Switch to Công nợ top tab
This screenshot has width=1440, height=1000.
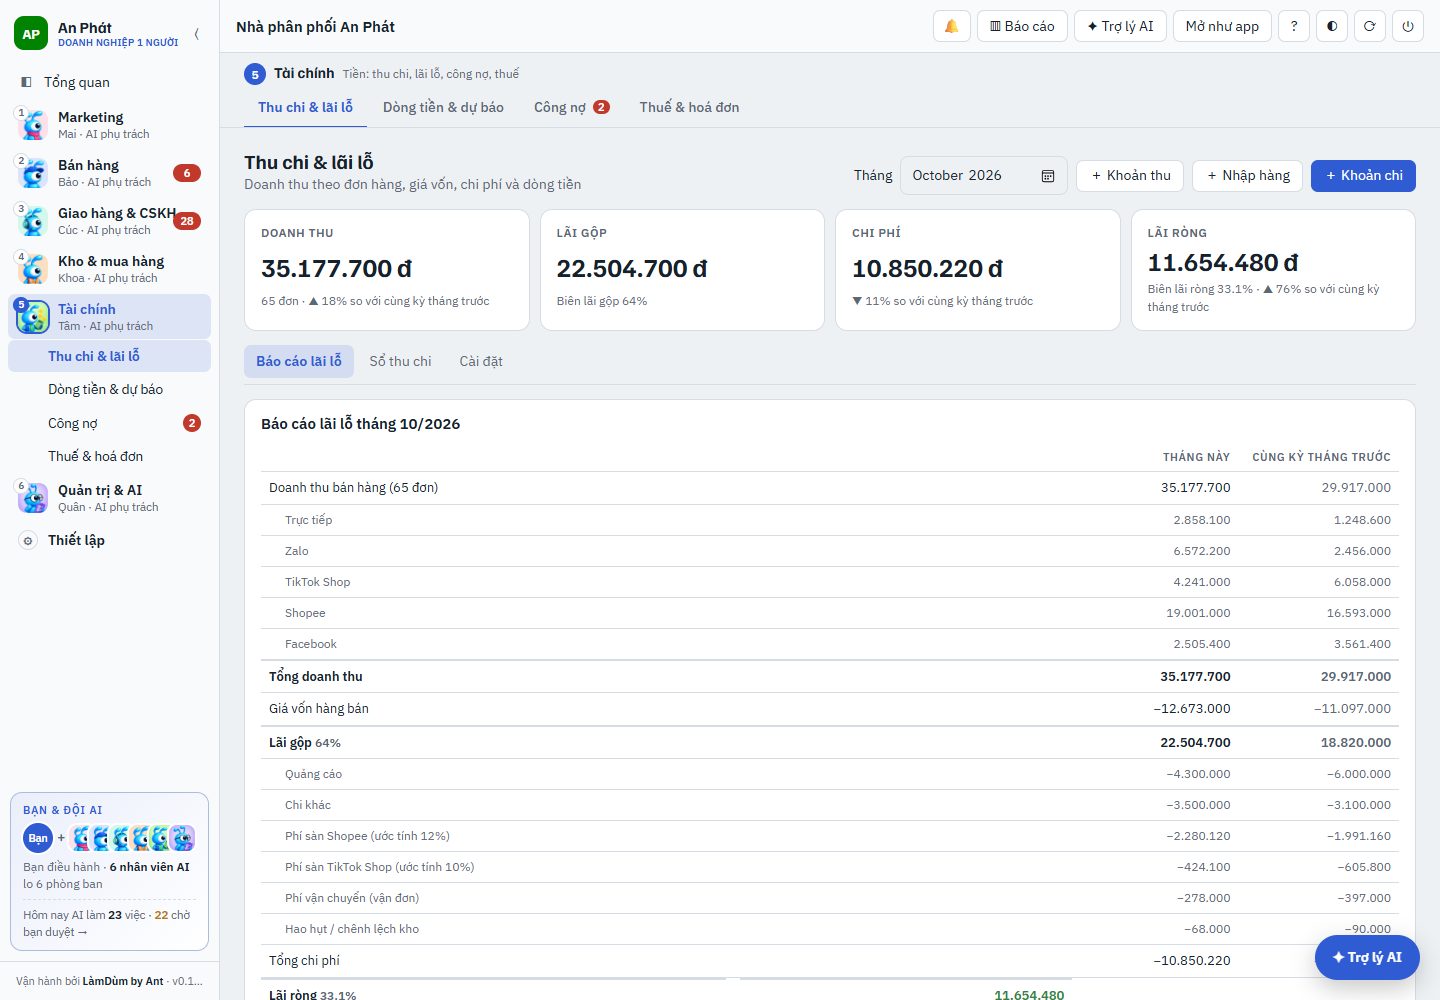coord(571,107)
